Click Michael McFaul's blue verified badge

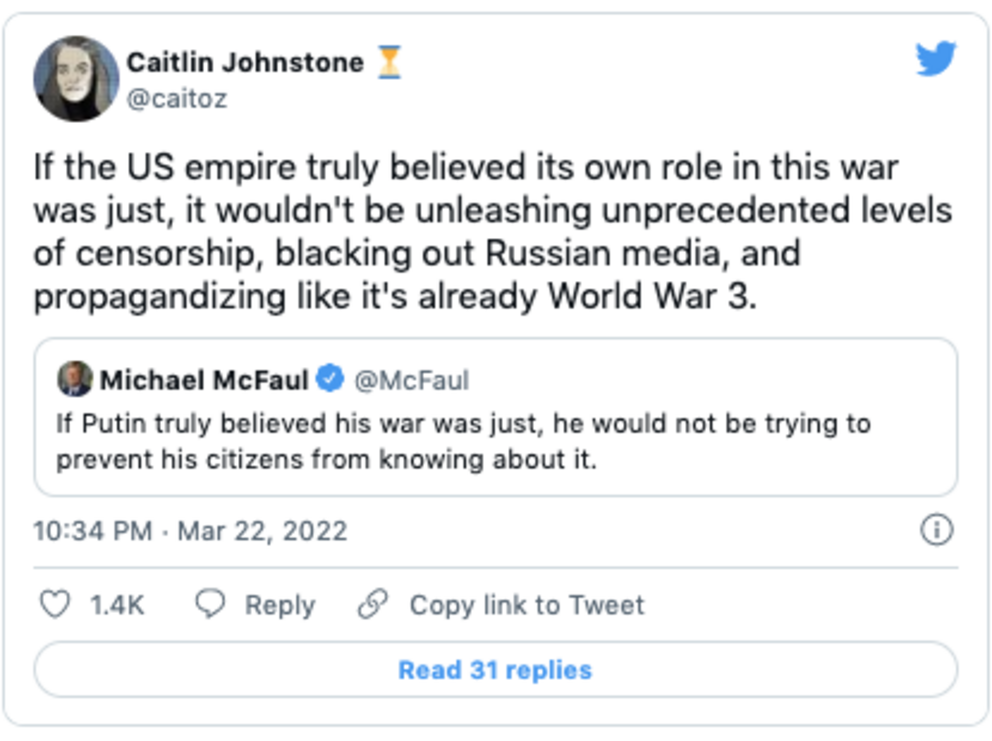(330, 380)
